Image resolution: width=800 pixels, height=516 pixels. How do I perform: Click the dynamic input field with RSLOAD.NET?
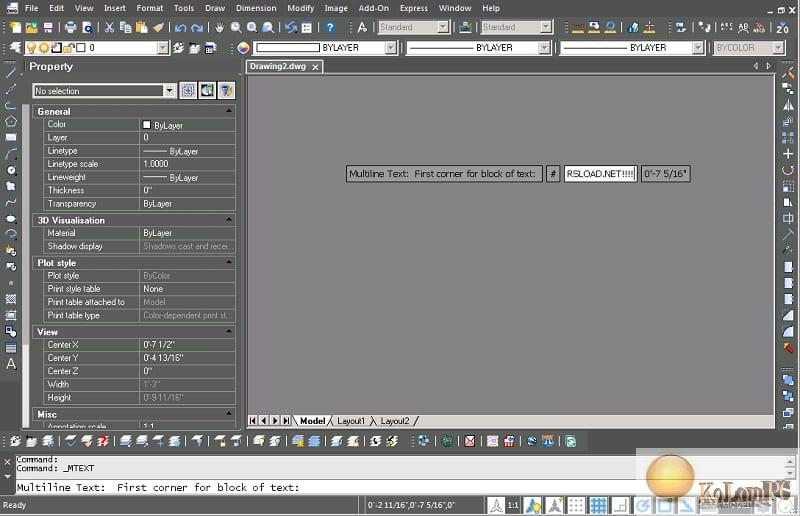pyautogui.click(x=600, y=174)
